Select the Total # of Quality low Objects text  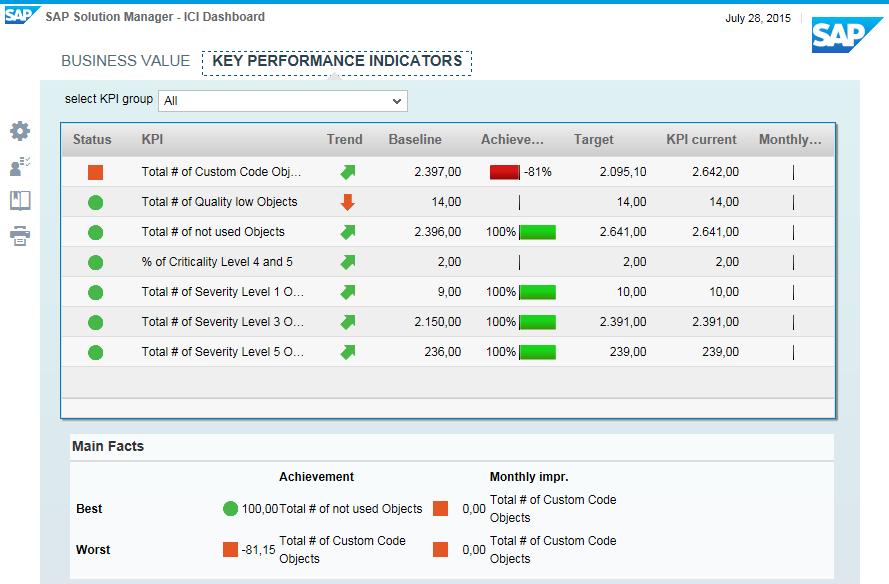click(x=219, y=202)
